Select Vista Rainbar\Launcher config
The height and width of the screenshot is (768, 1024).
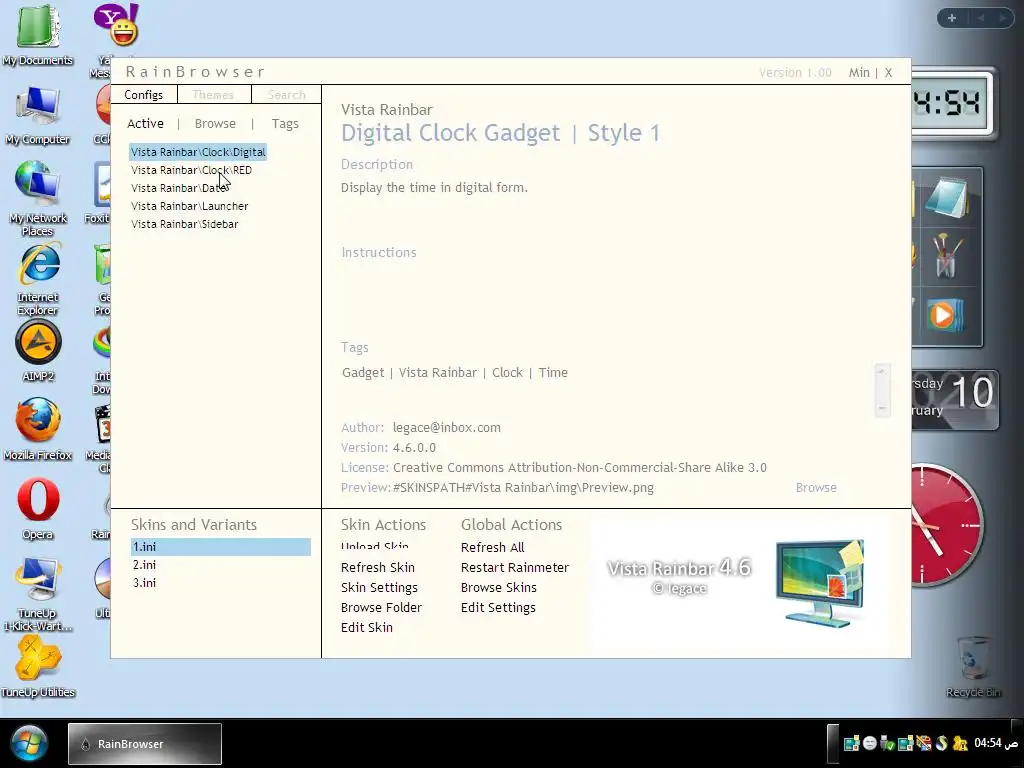[189, 206]
